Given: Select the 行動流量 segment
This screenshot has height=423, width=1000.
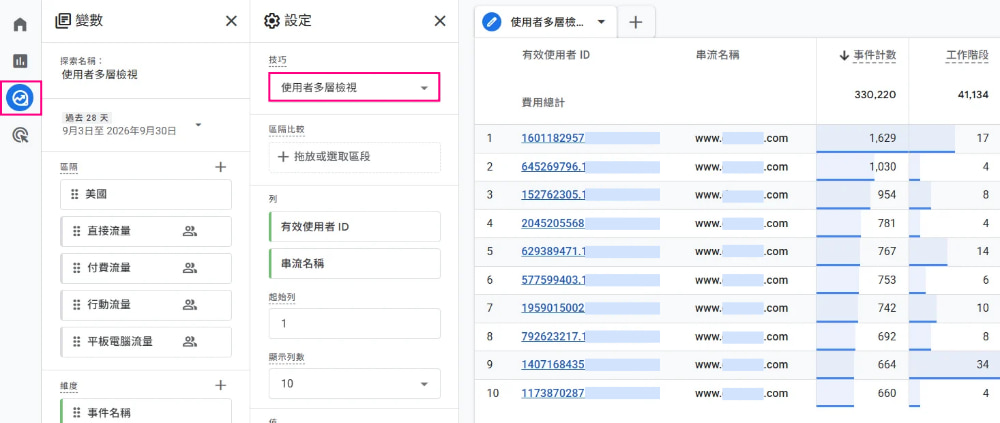Looking at the screenshot, I should 146,305.
